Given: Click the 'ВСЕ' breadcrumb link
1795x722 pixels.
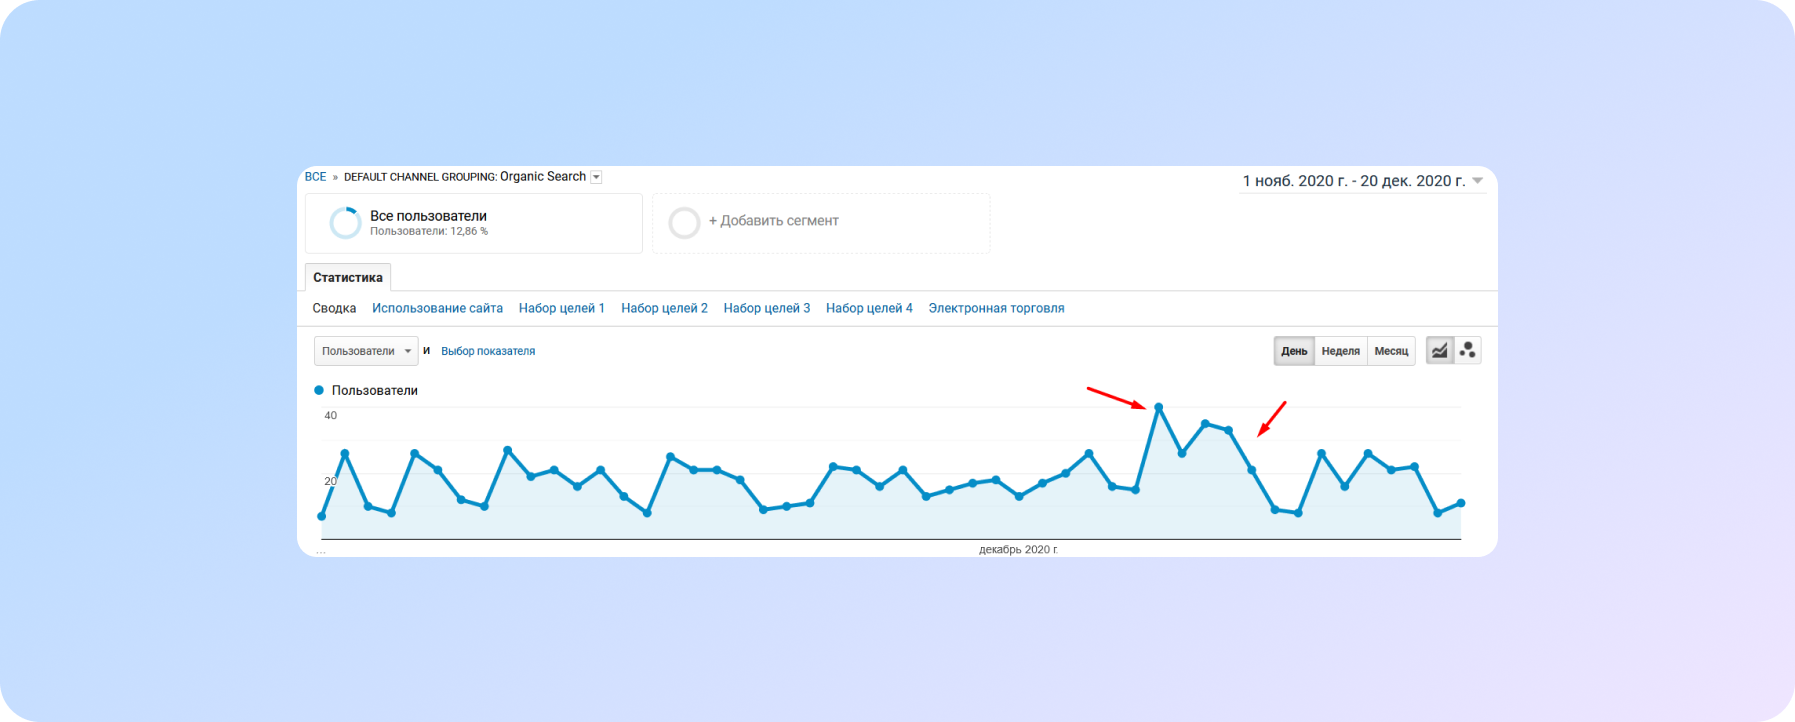Looking at the screenshot, I should pos(315,177).
